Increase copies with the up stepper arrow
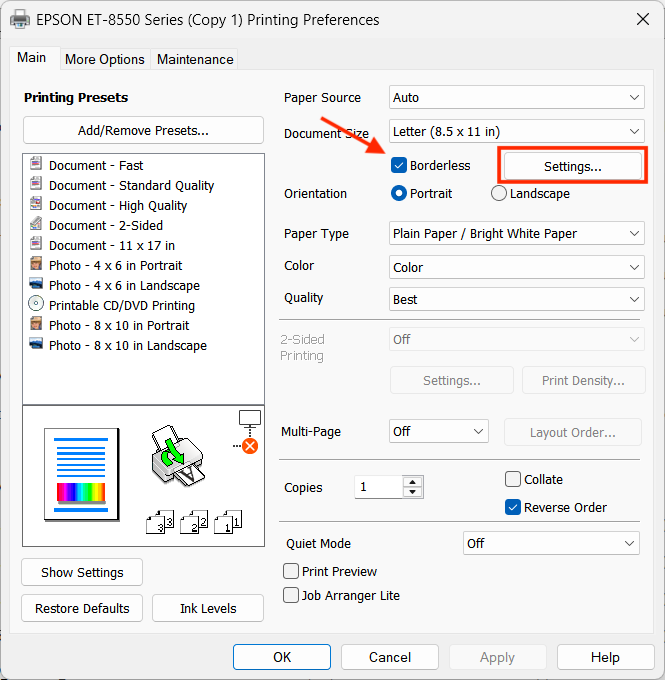Viewport: 665px width, 680px height. tap(413, 482)
